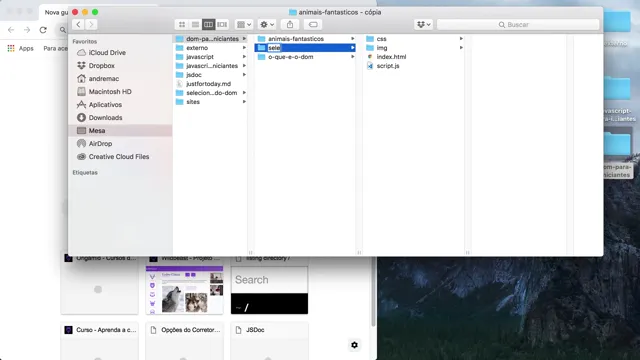Click the Share toolbar button
This screenshot has height=360, width=640.
[290, 24]
